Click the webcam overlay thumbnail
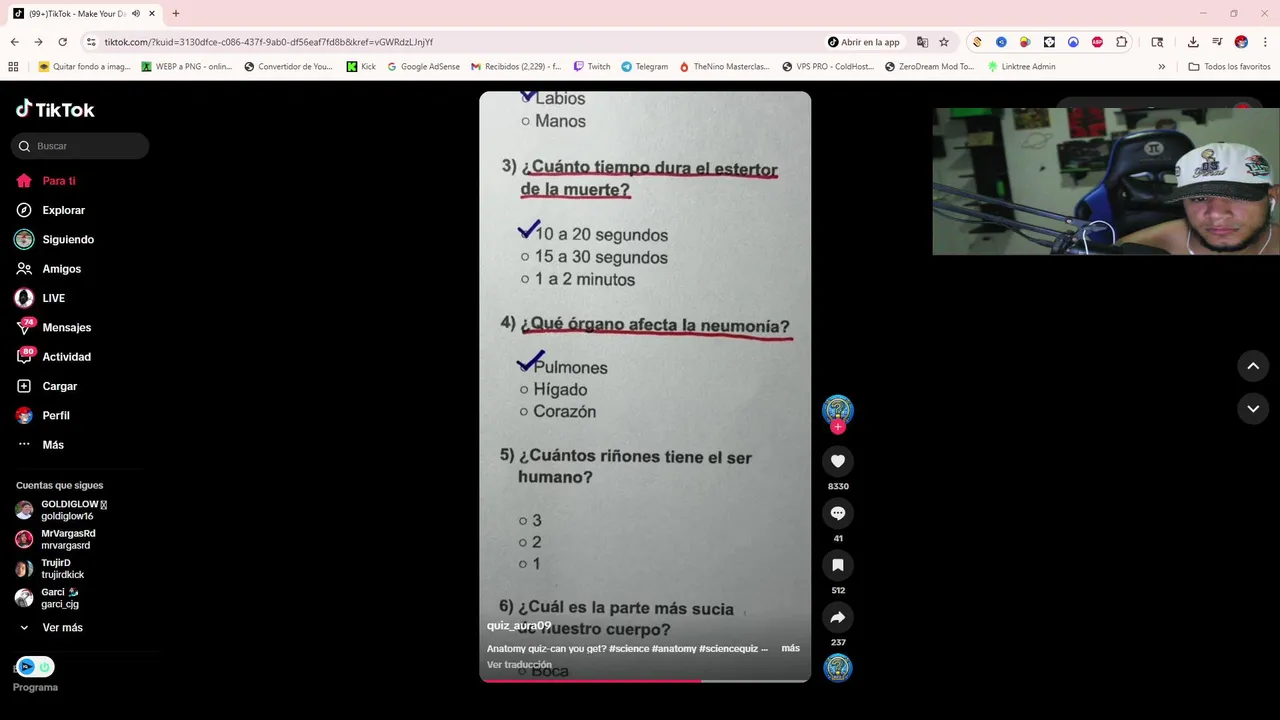The height and width of the screenshot is (720, 1280). pyautogui.click(x=1106, y=181)
